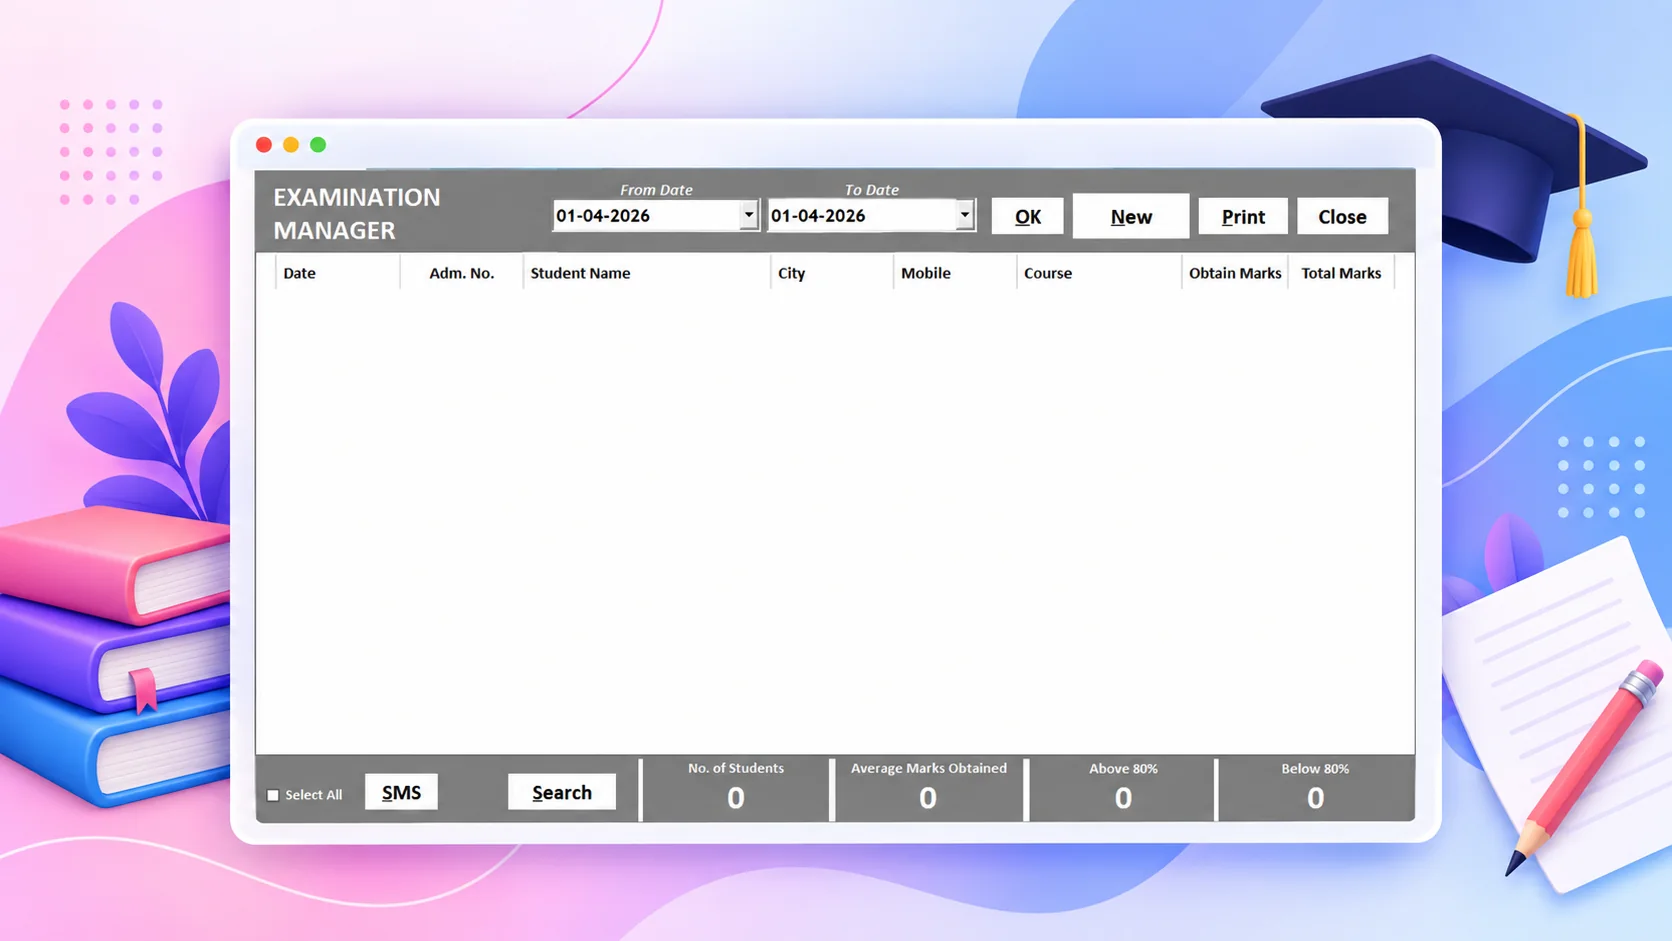This screenshot has height=941, width=1672.
Task: Tick the Select All checkbox
Action: click(x=273, y=795)
